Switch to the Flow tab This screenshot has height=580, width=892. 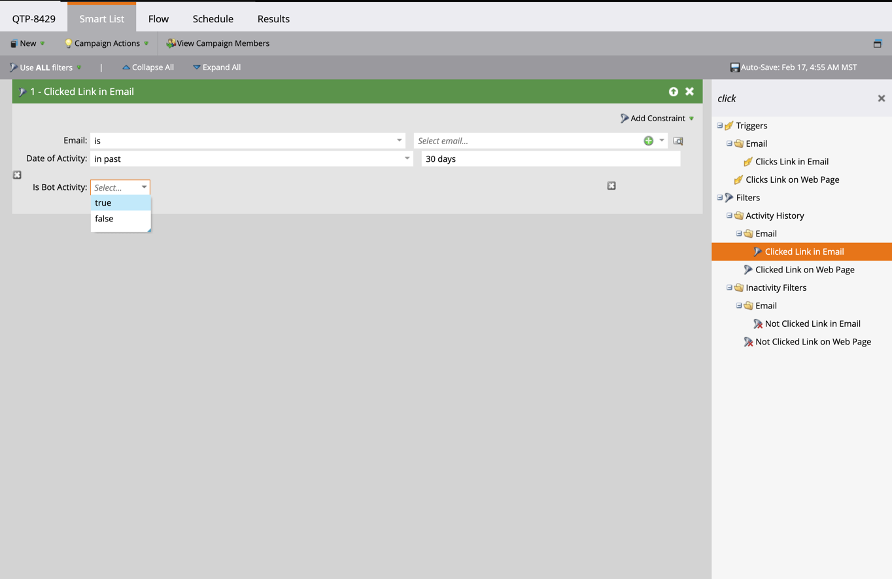click(158, 19)
